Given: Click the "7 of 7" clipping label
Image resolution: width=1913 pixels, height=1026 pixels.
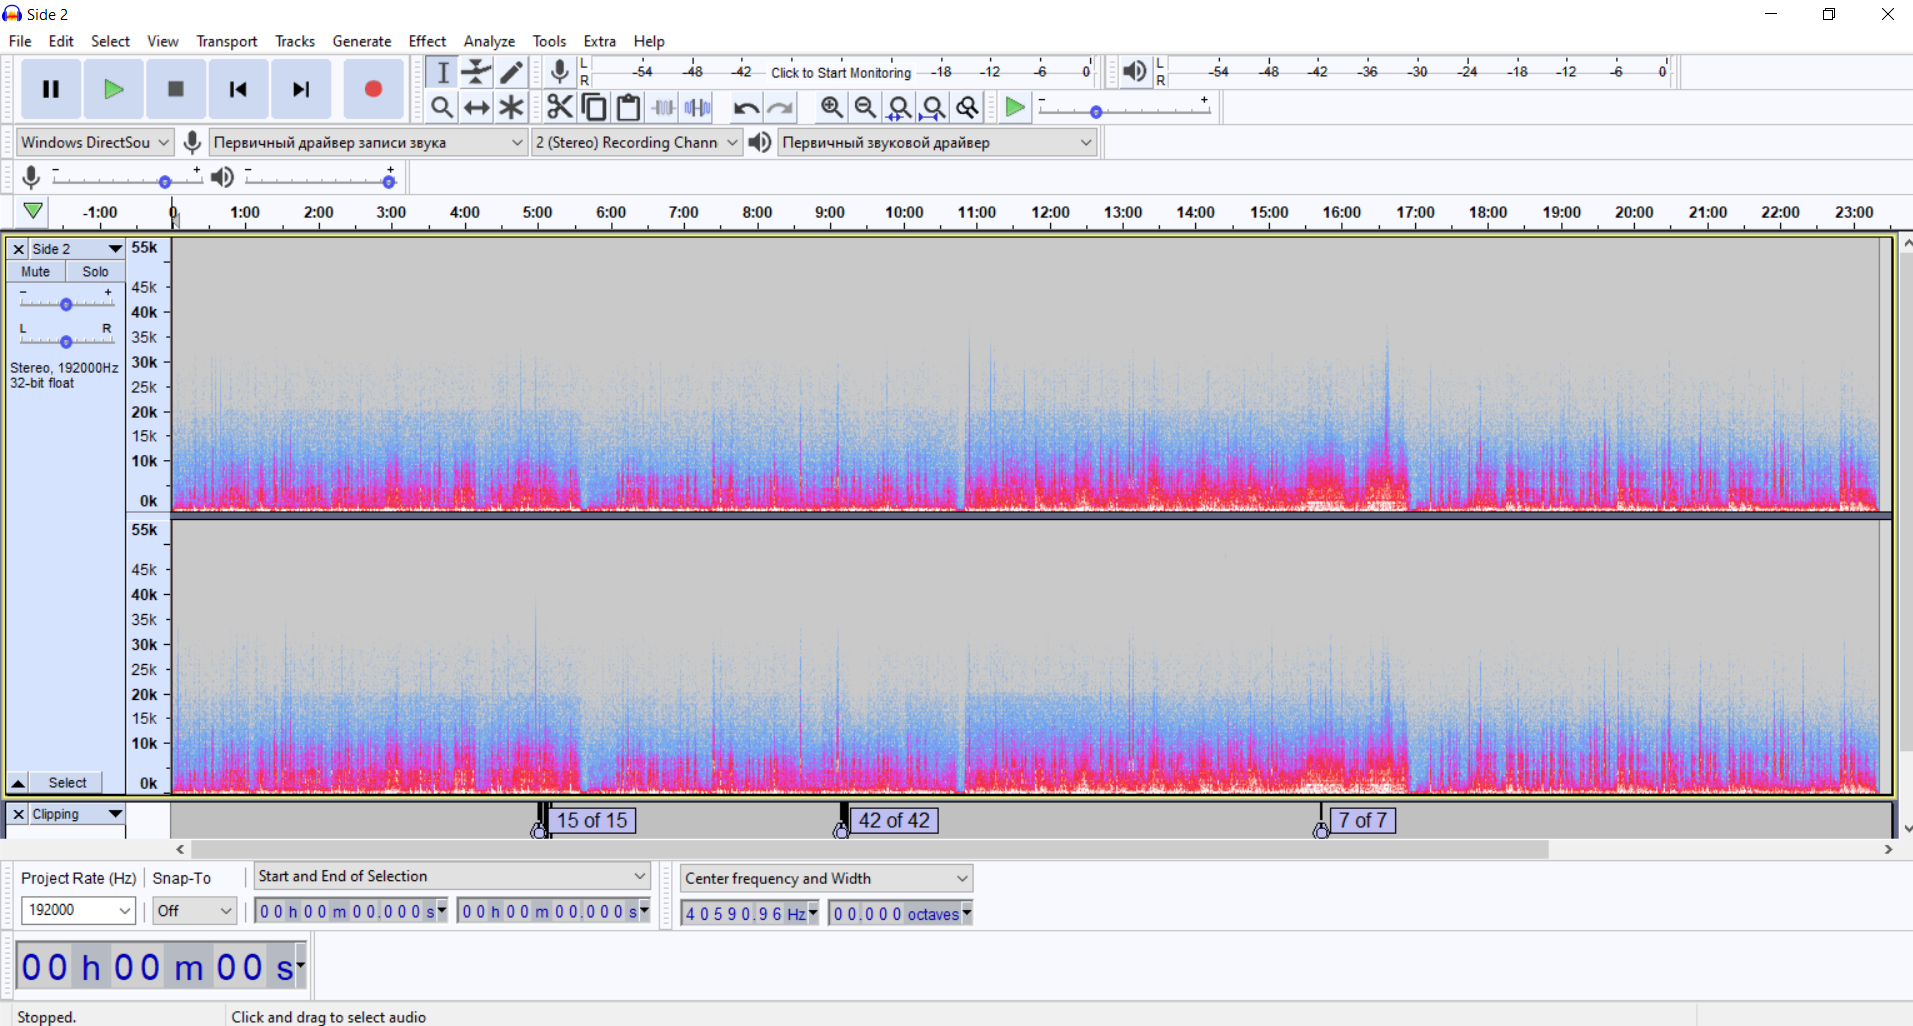Looking at the screenshot, I should click(1362, 820).
